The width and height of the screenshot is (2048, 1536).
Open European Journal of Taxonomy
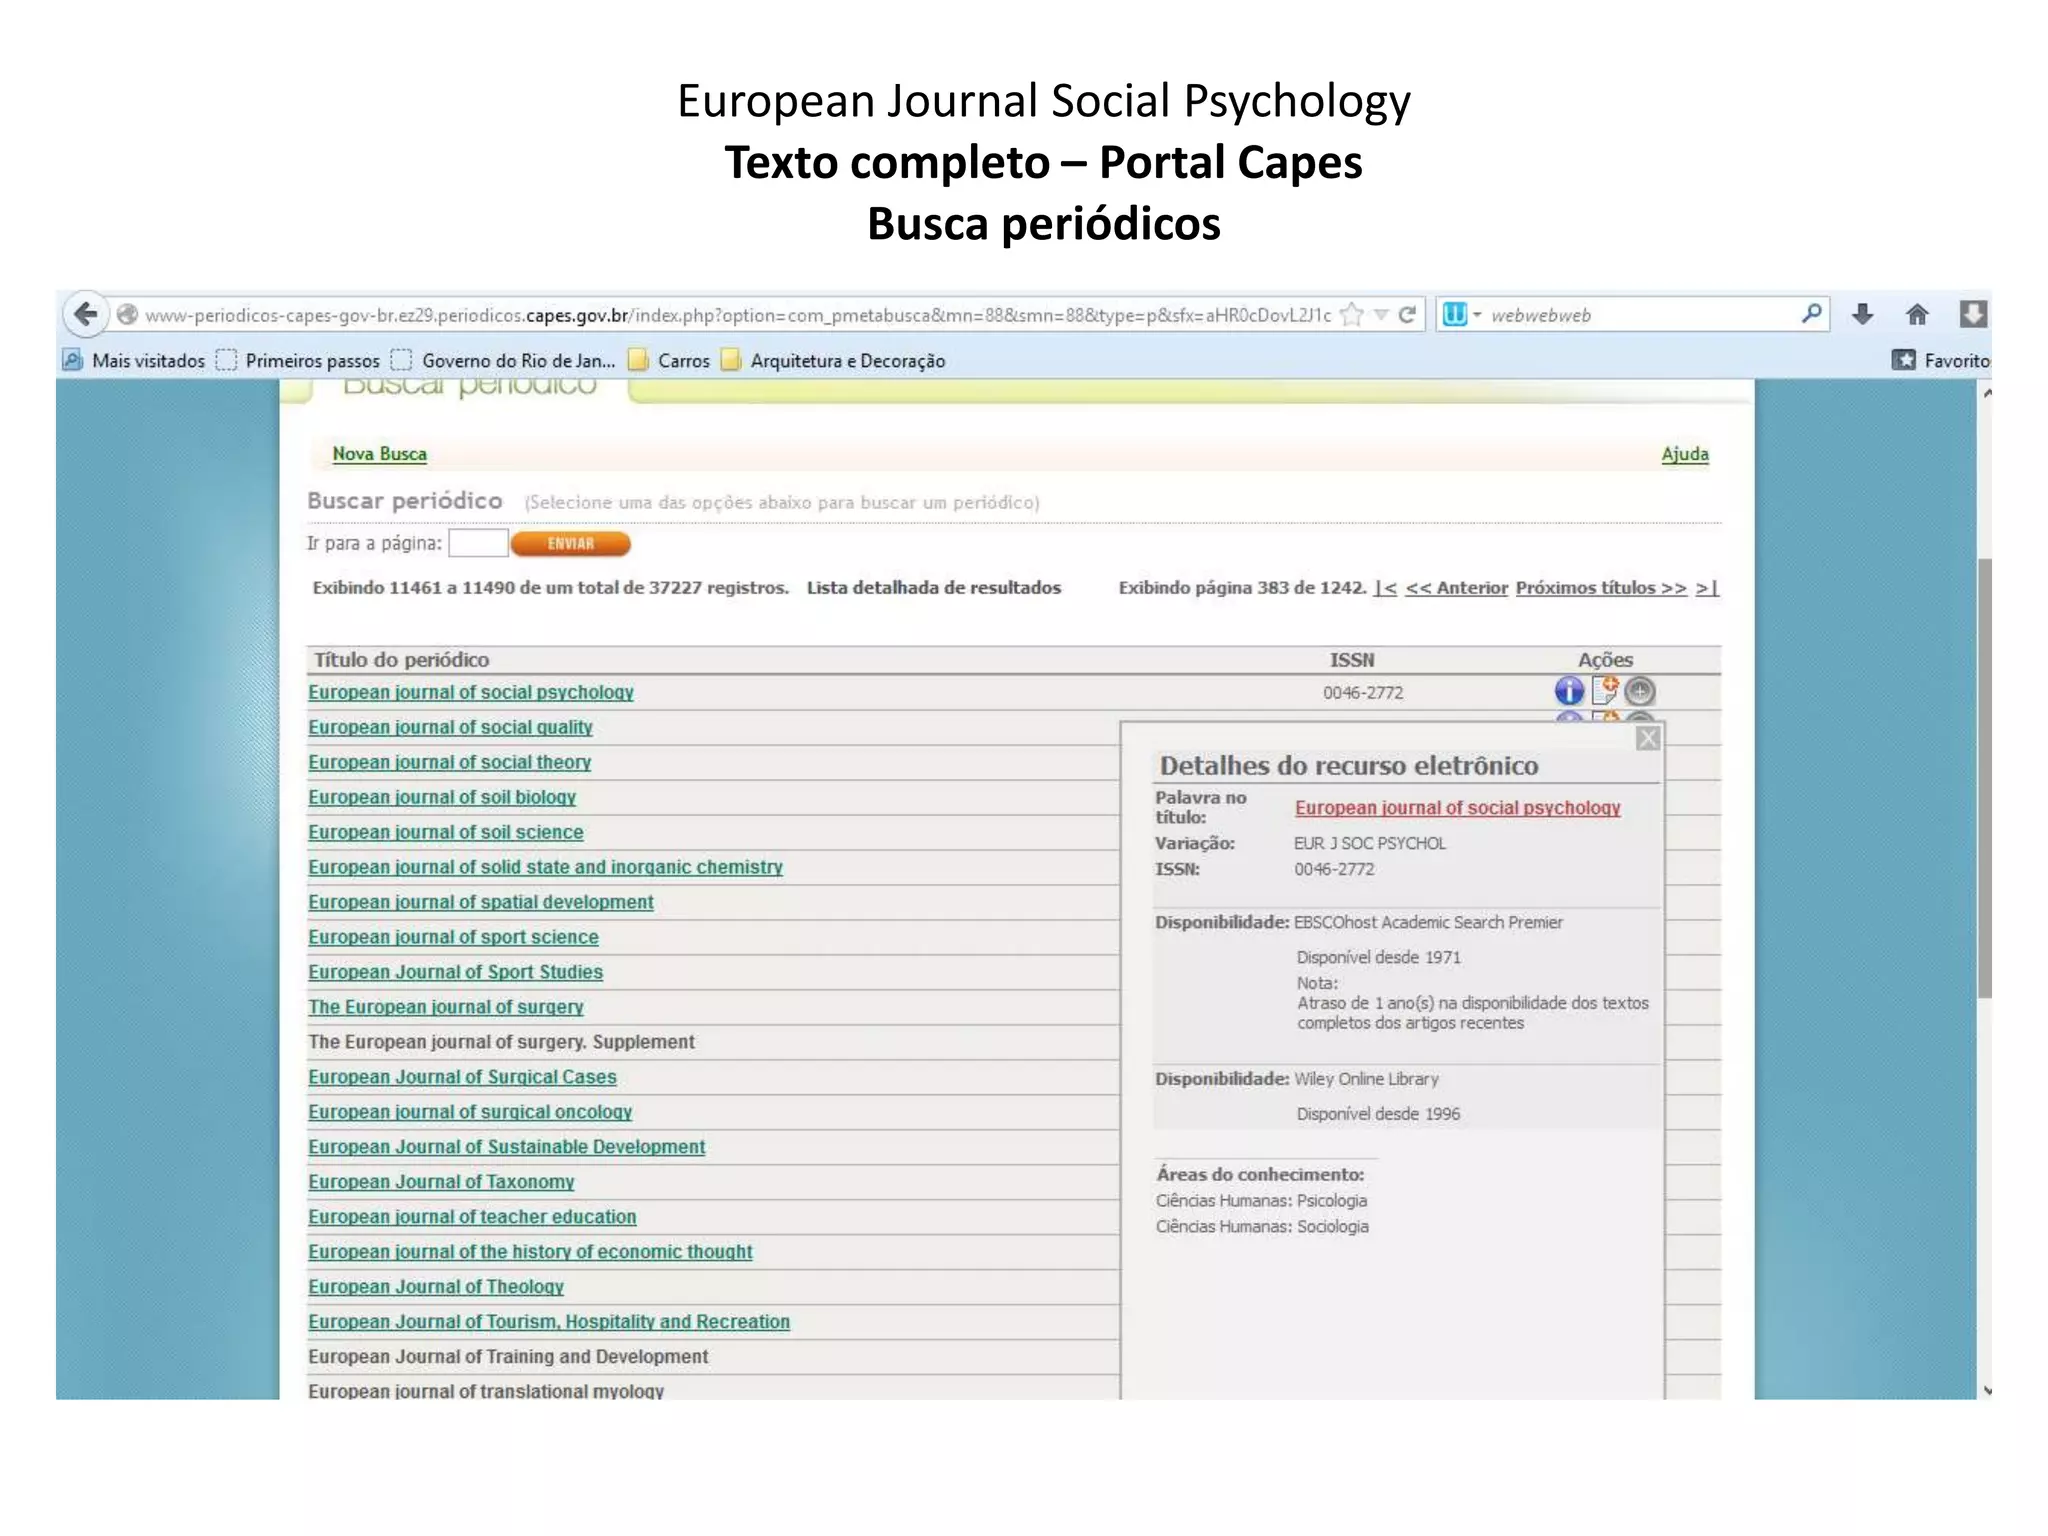(441, 1183)
